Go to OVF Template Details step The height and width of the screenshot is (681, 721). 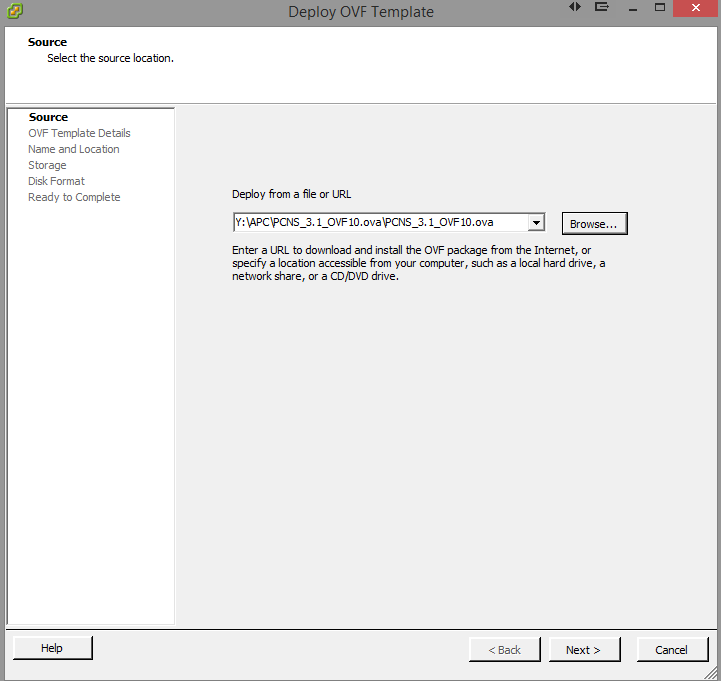tap(79, 133)
